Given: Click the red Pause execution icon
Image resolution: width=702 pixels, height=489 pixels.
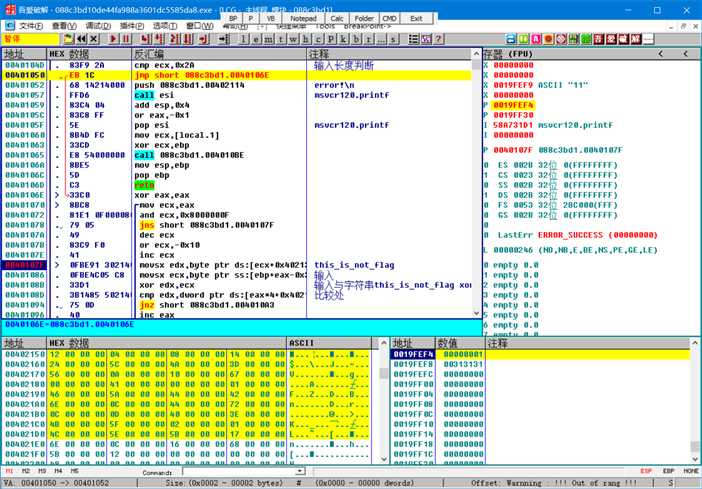Looking at the screenshot, I should point(126,39).
